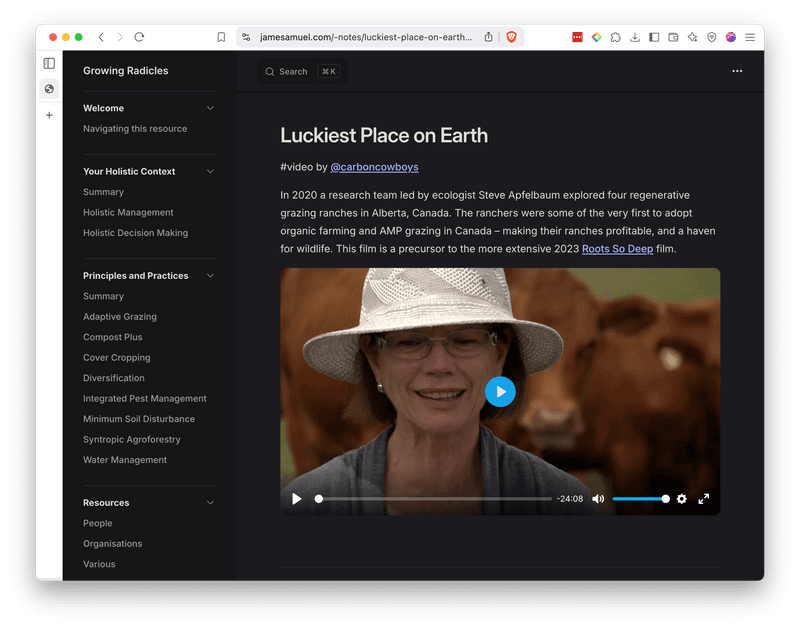Open People resources page
Screen dimensions: 800x628
coord(97,523)
